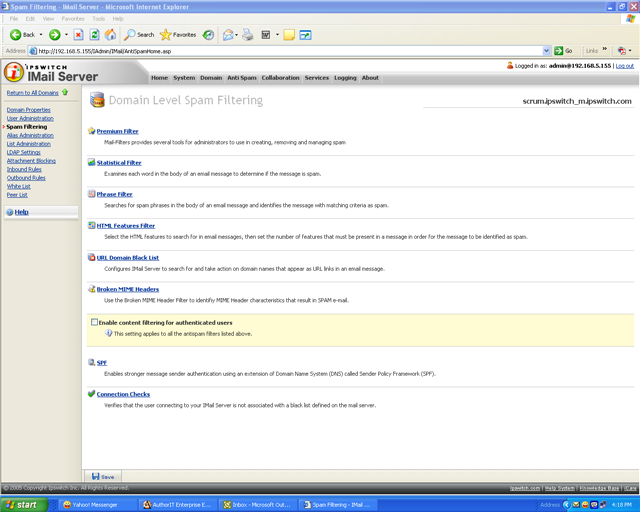Click in the browser address URL field
This screenshot has width=640, height=512.
coord(290,51)
